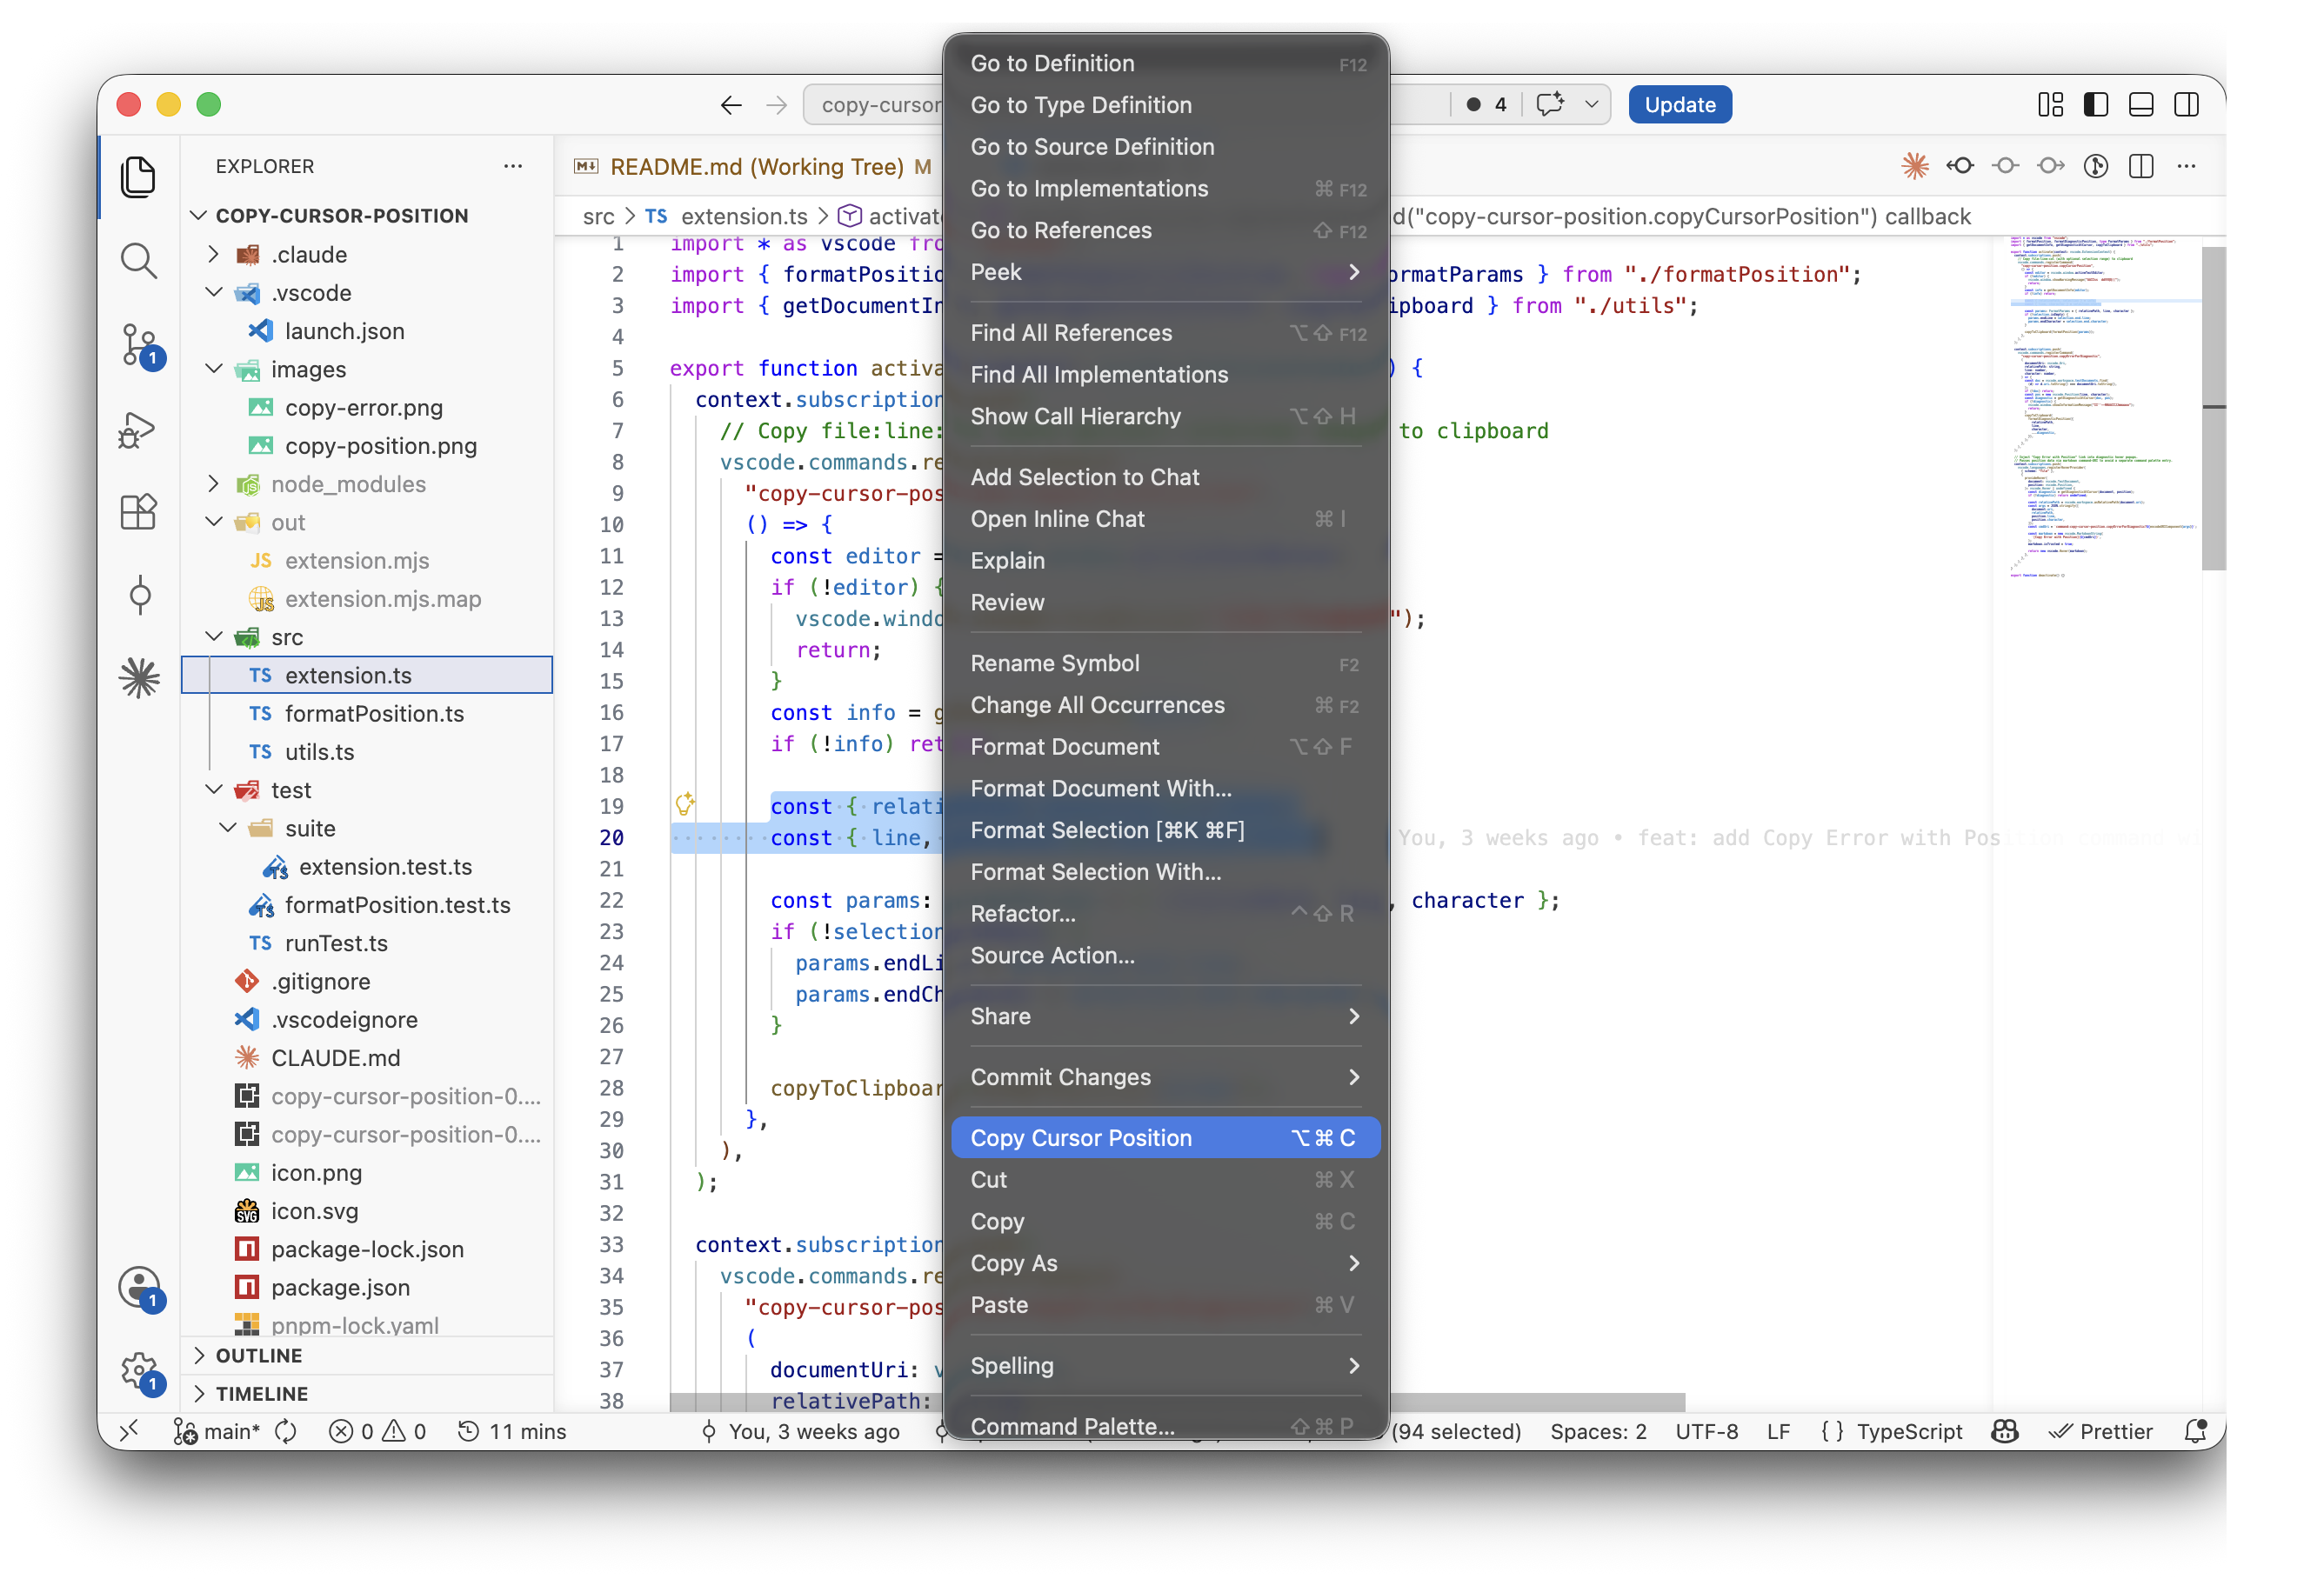Screen dimensions: 2324x1579
Task: Click the src breadcrumb segment
Action: coord(598,216)
